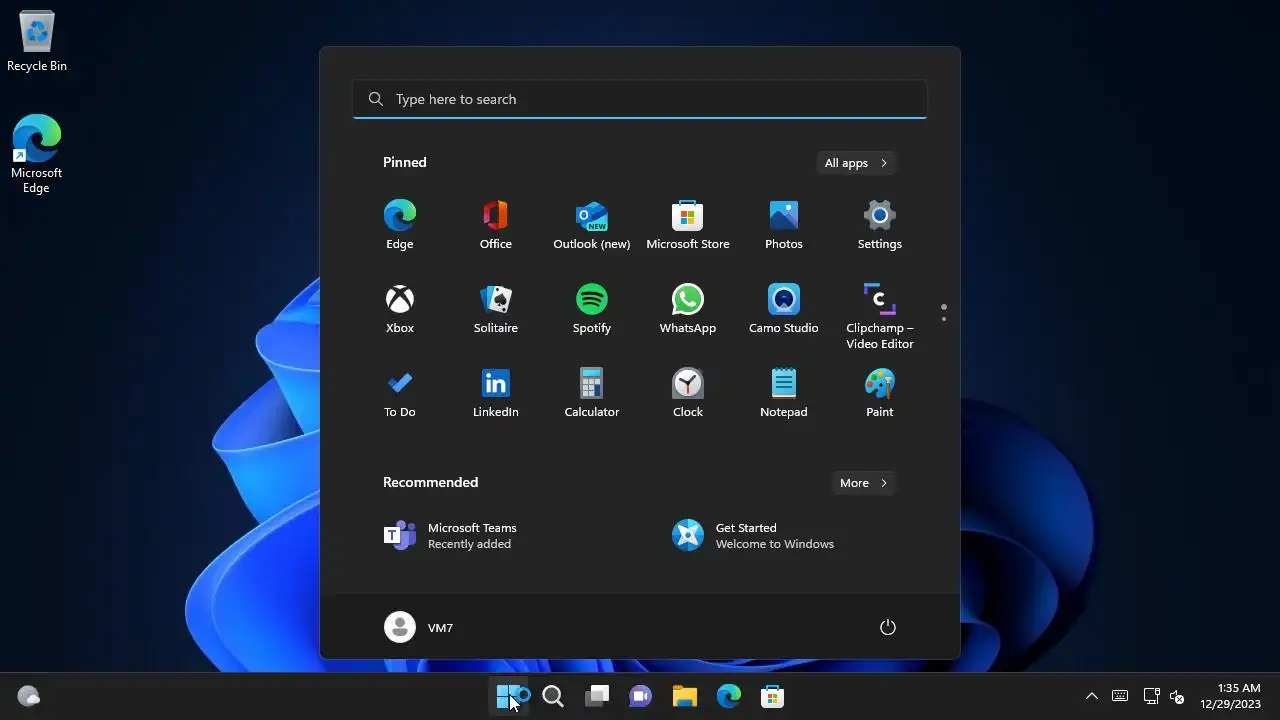This screenshot has height=720, width=1280.
Task: Launch Spotify from pinned apps
Action: click(592, 310)
